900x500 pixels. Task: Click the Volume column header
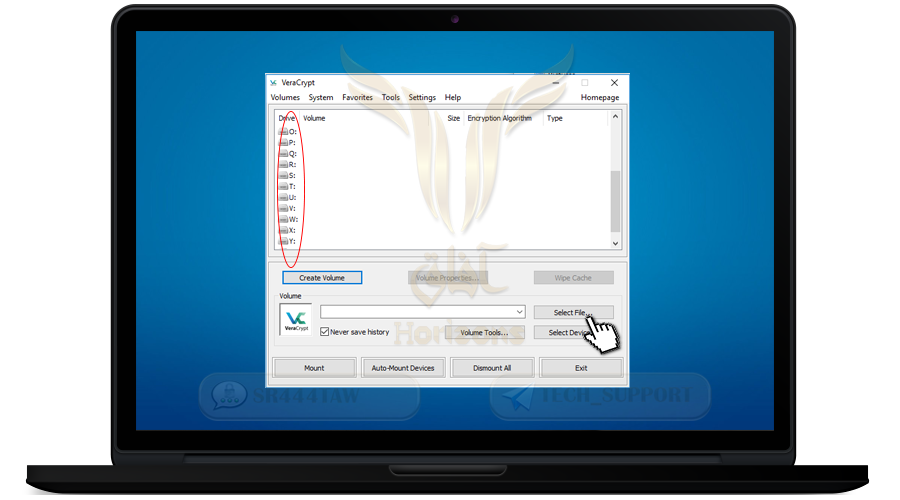coord(364,118)
